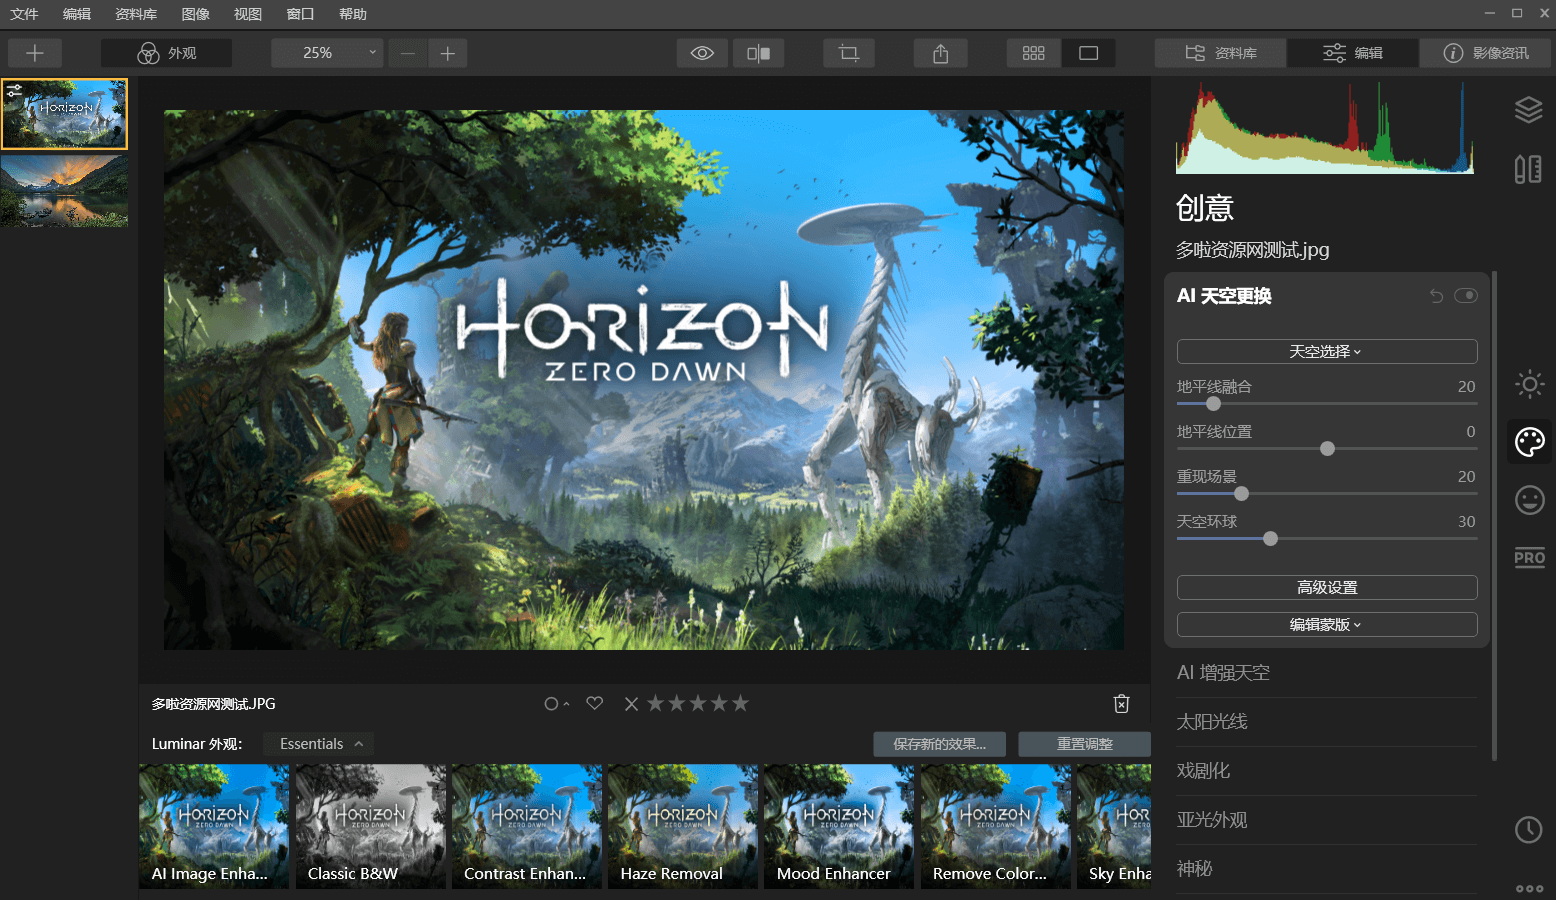Apply the Remove Color Cast look
This screenshot has height=900, width=1556.
coord(996,827)
